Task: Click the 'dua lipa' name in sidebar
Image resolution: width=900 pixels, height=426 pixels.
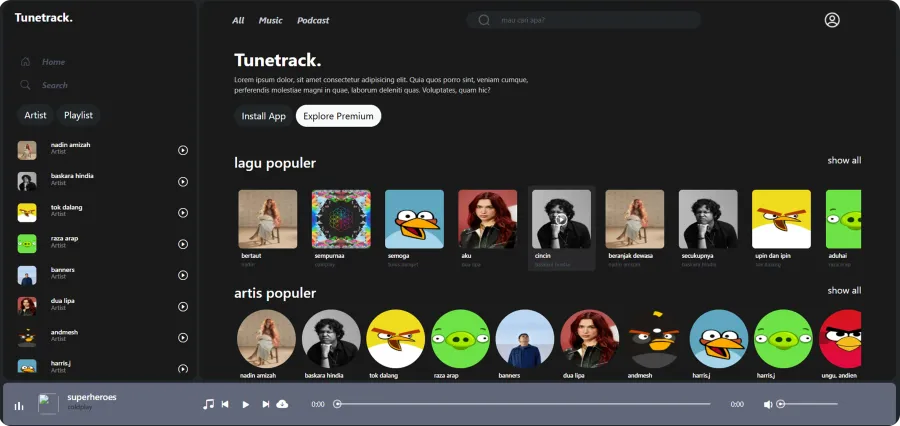Action: 63,301
